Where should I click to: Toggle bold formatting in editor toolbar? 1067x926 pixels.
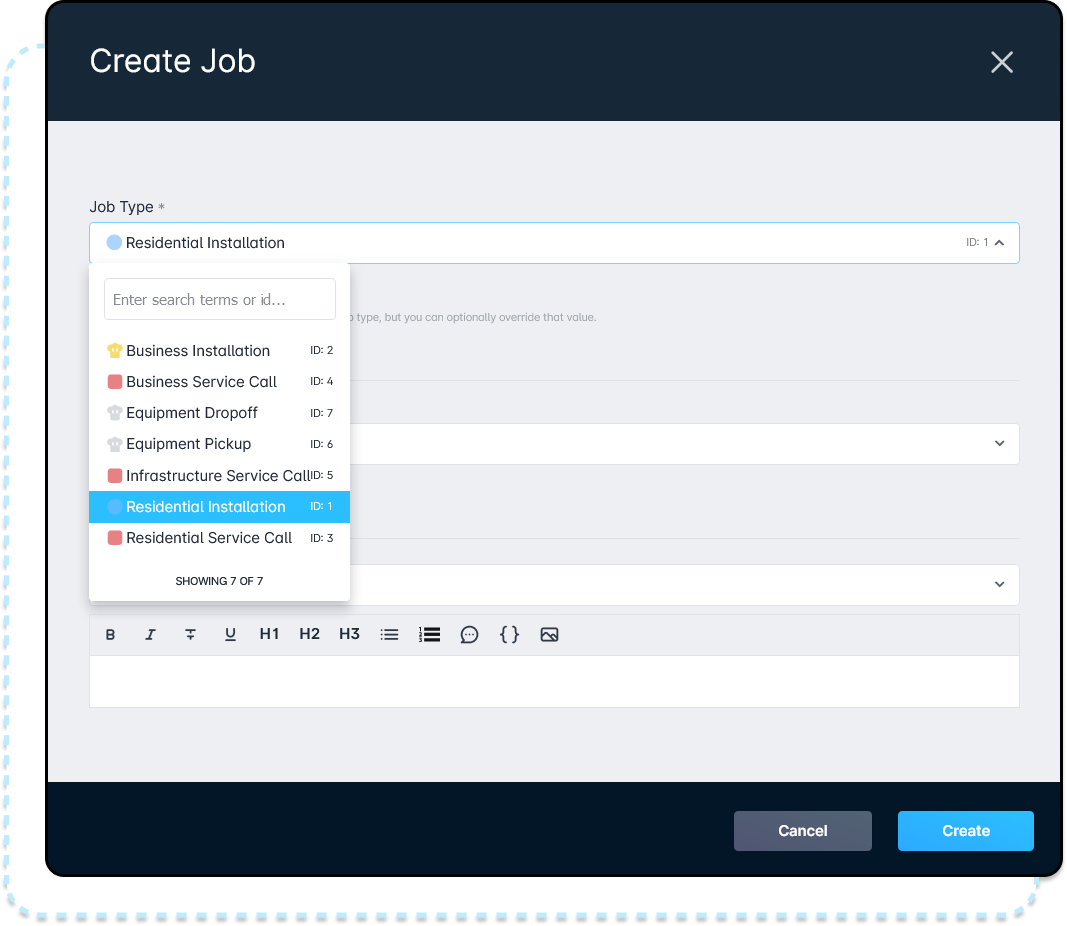click(110, 635)
